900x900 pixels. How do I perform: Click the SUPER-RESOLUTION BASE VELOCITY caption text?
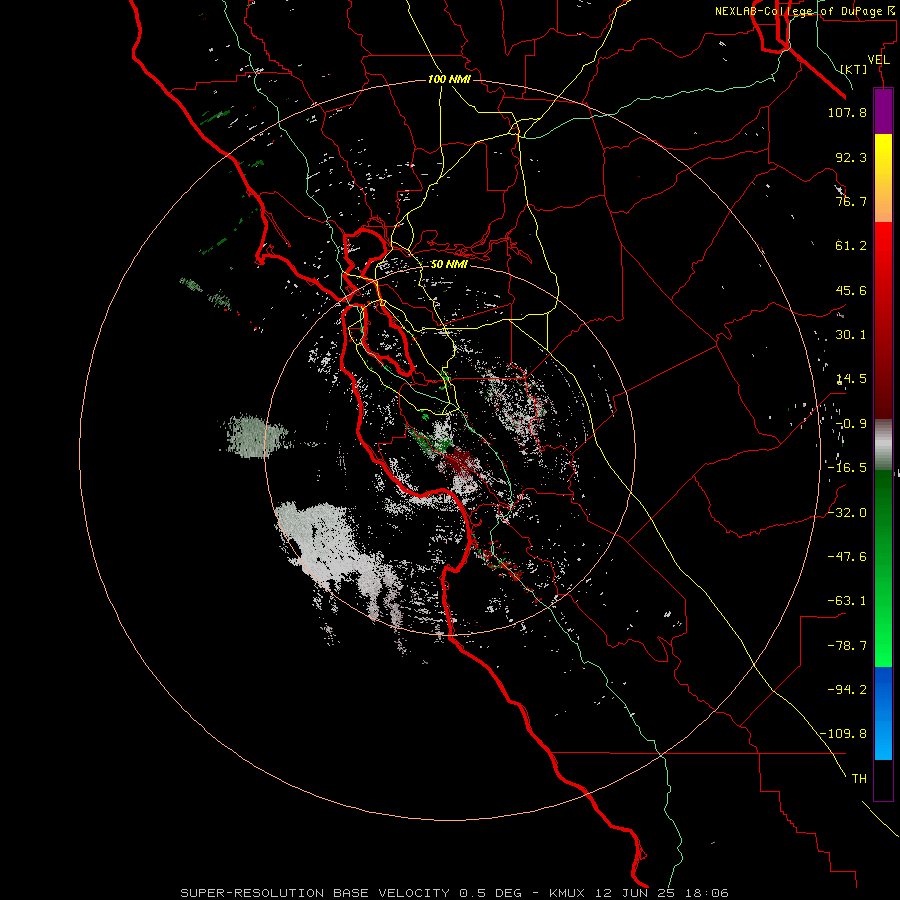[315, 893]
